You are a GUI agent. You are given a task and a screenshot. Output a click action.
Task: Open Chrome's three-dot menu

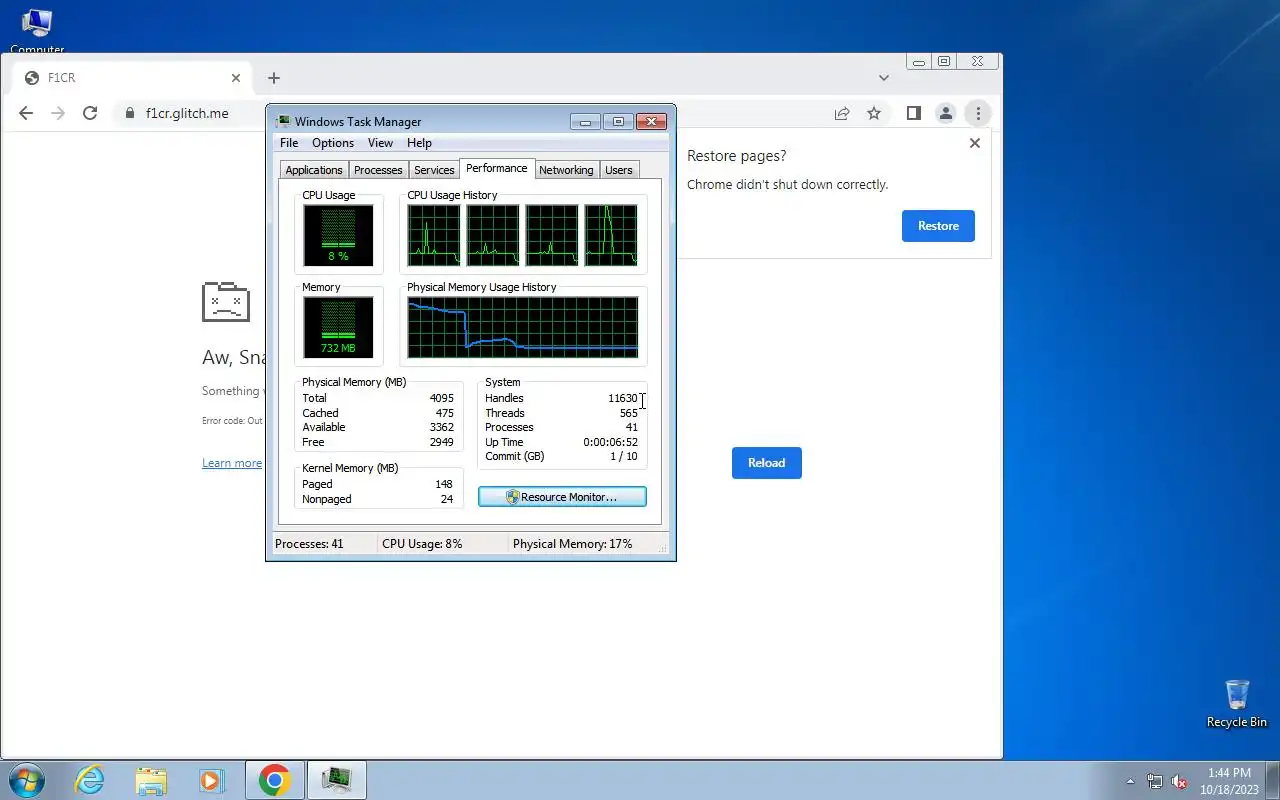978,113
